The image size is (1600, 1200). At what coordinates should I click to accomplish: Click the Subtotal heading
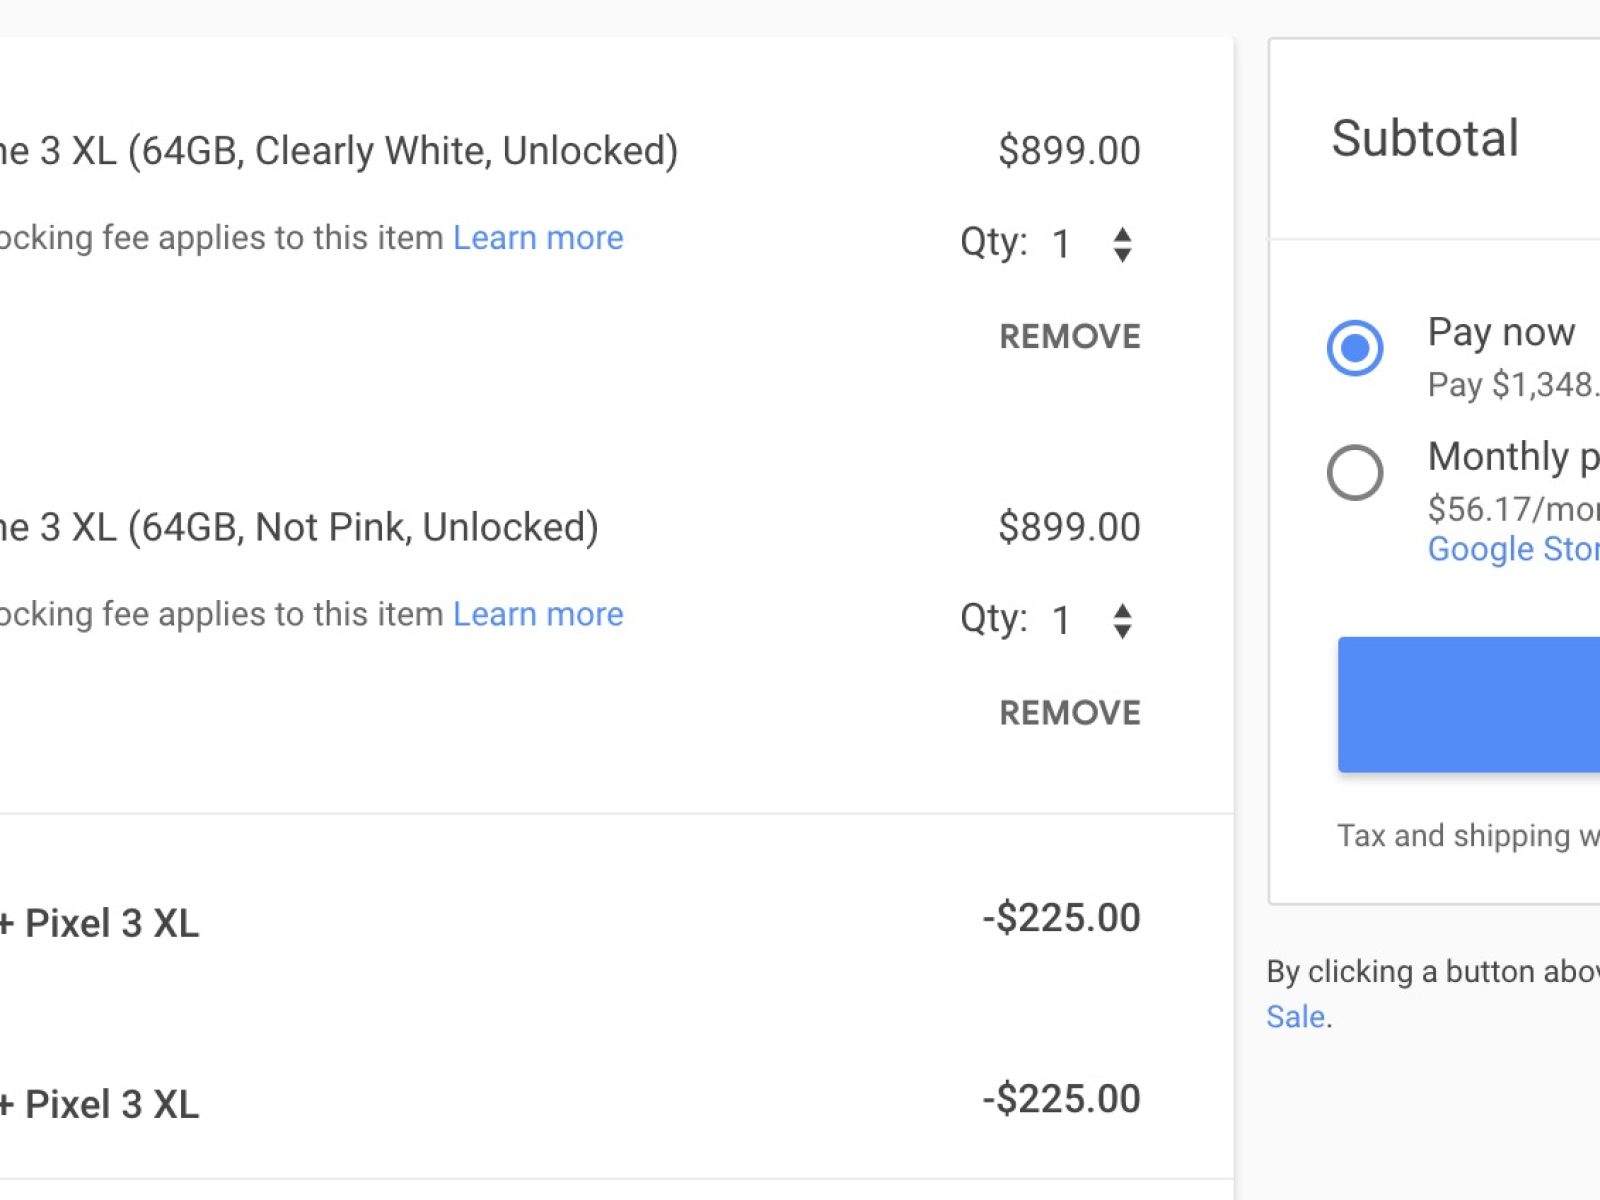pos(1425,138)
